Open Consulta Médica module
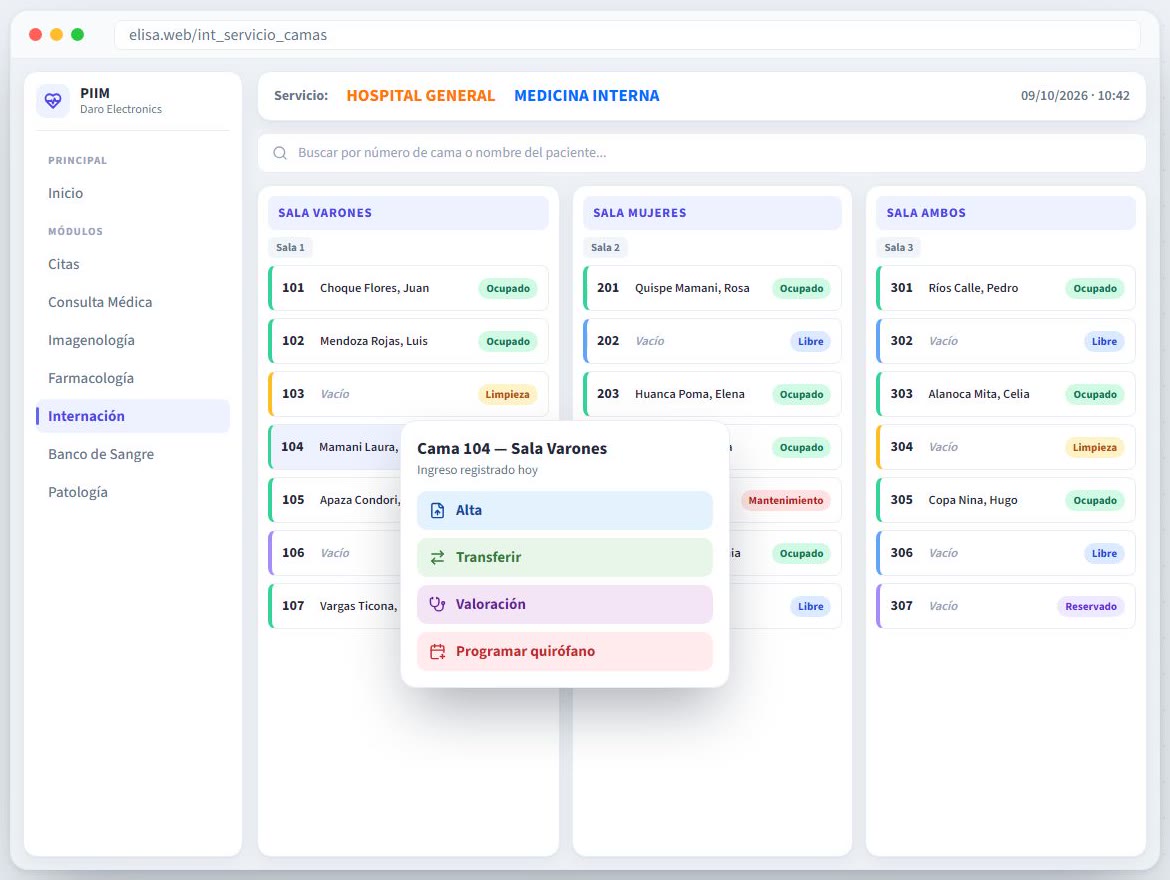Image resolution: width=1170 pixels, height=880 pixels. coord(133,302)
